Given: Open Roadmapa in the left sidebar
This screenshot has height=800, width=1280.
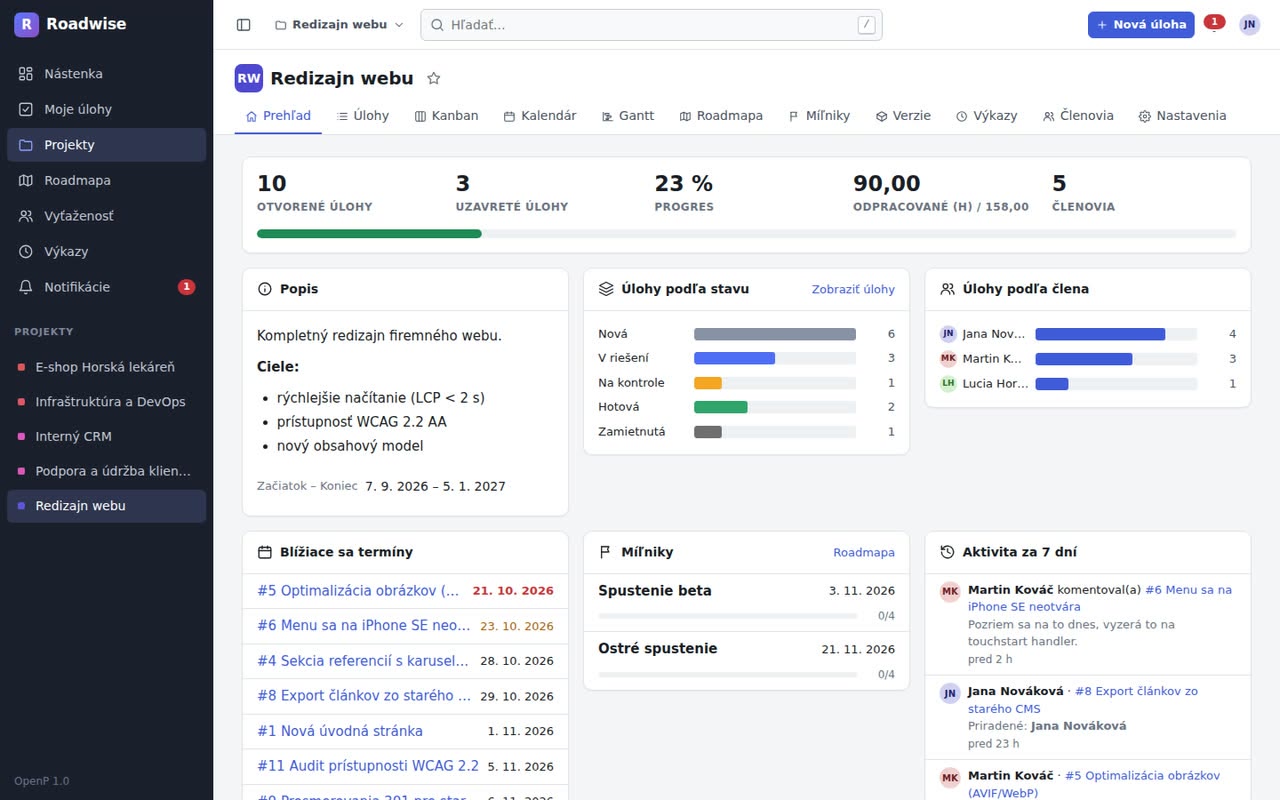Looking at the screenshot, I should pyautogui.click(x=106, y=180).
